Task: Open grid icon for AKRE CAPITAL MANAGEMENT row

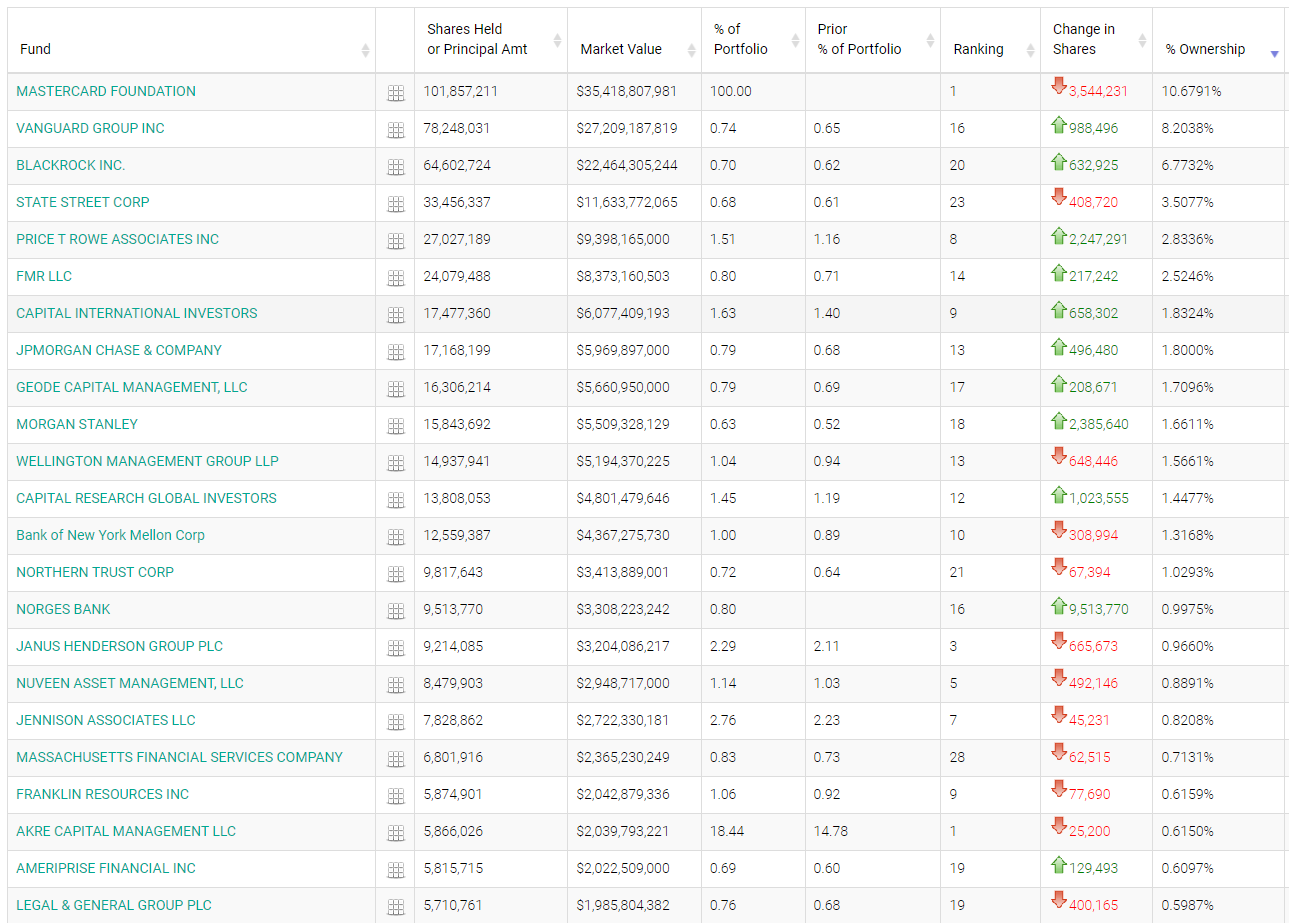Action: coord(396,833)
